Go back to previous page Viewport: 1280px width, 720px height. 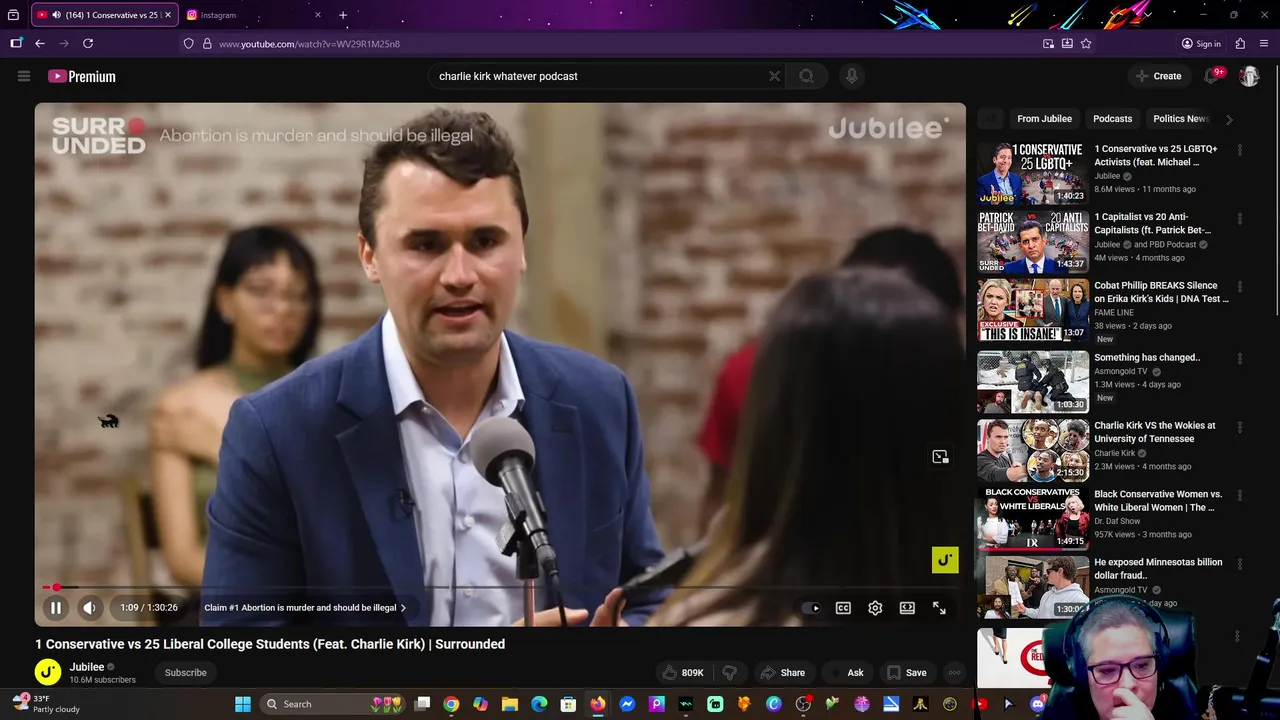click(40, 43)
